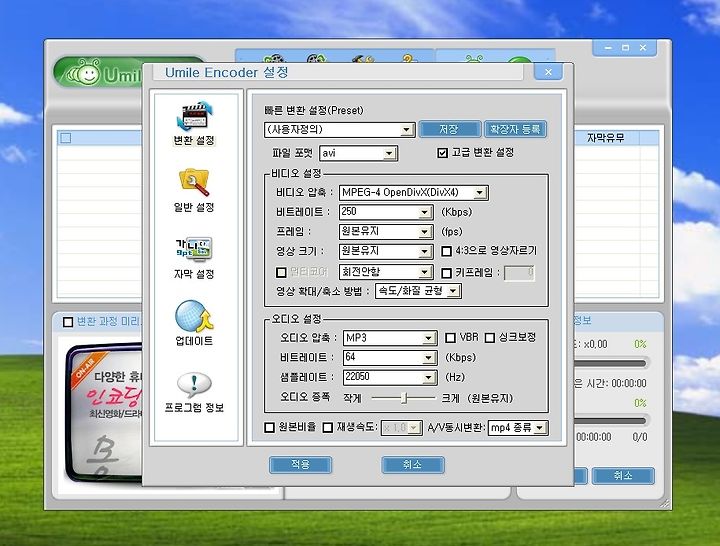Toggle the 멀티코어 checkbox
The width and height of the screenshot is (720, 546).
tap(281, 273)
